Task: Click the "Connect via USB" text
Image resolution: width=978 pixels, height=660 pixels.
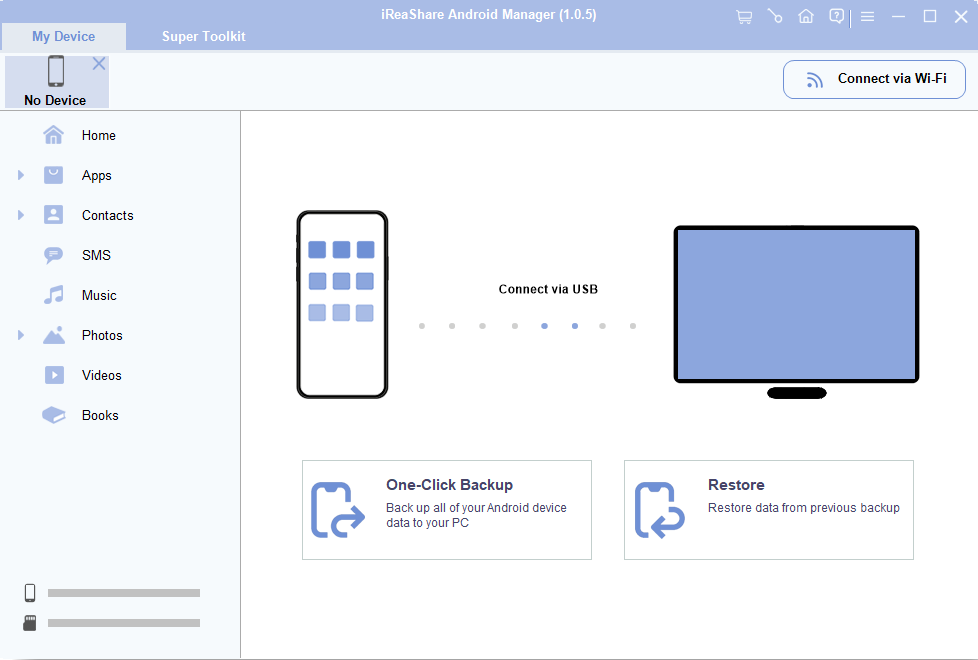Action: click(x=548, y=289)
